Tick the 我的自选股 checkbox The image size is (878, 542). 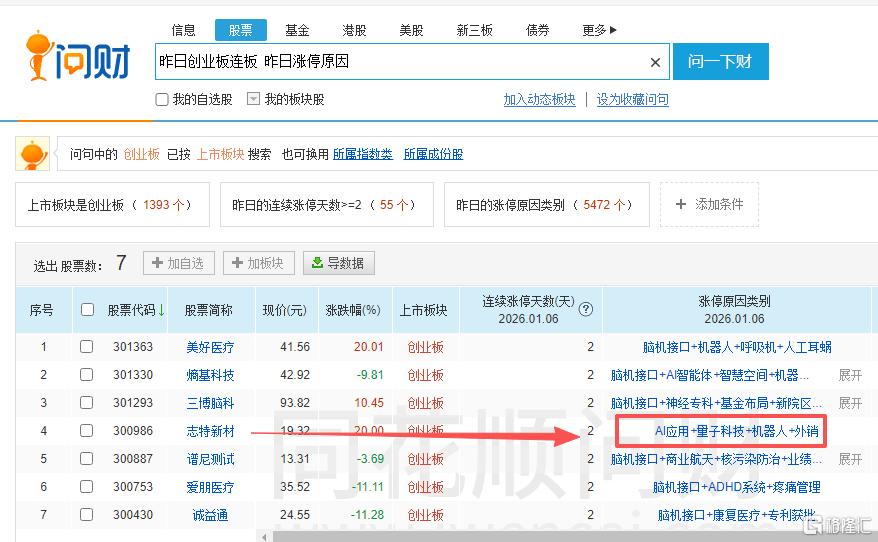click(162, 100)
